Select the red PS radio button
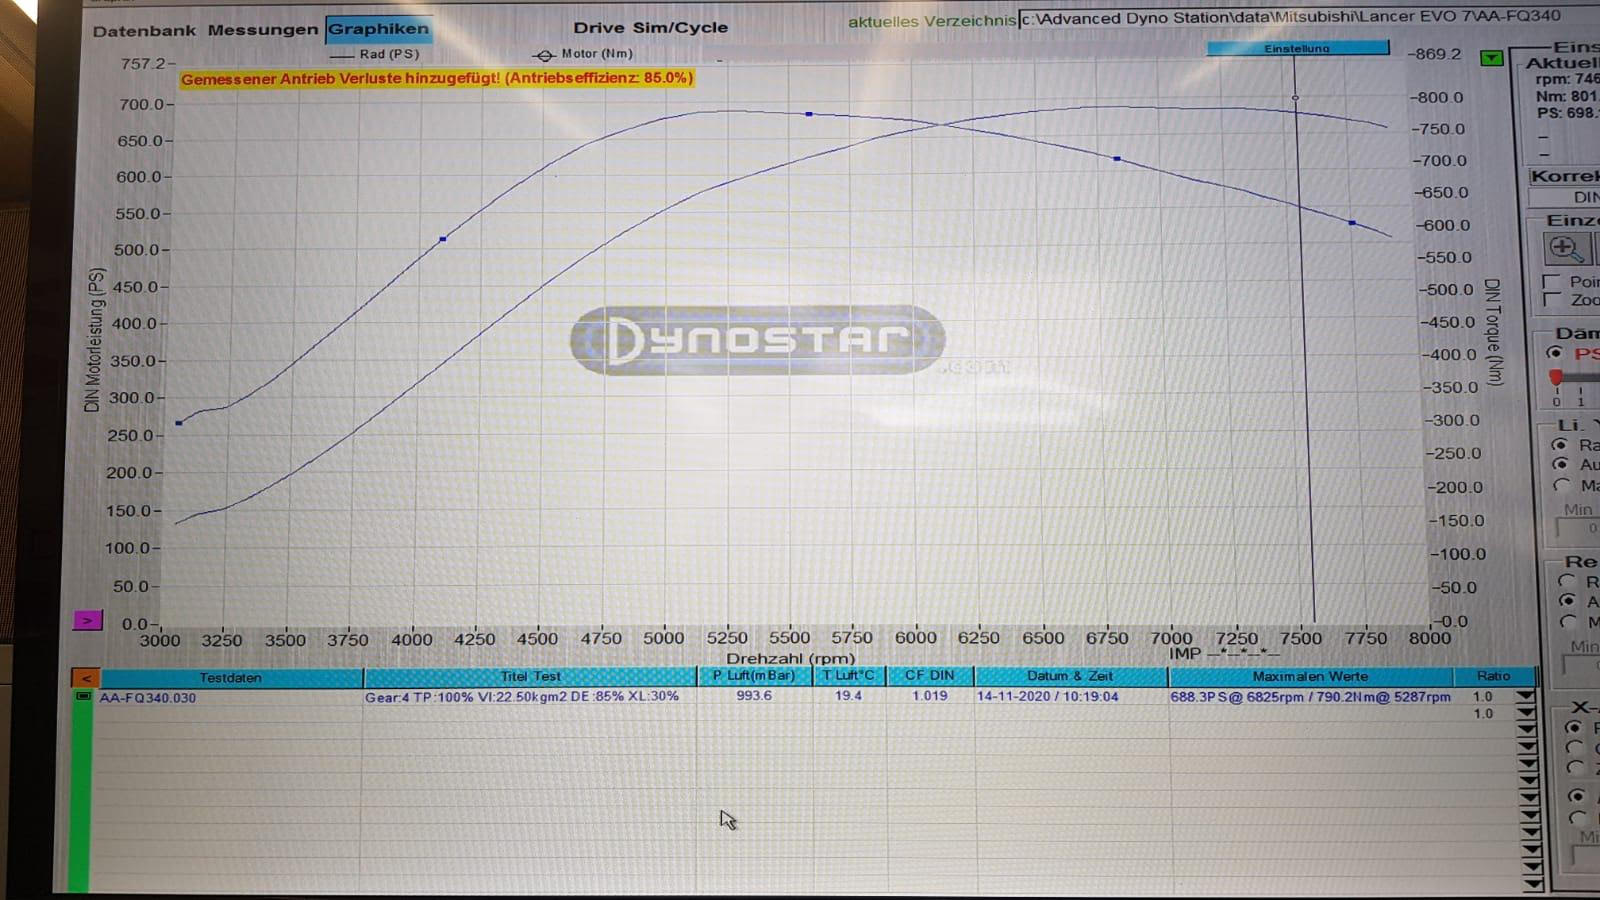The height and width of the screenshot is (900, 1600). [x=1555, y=353]
